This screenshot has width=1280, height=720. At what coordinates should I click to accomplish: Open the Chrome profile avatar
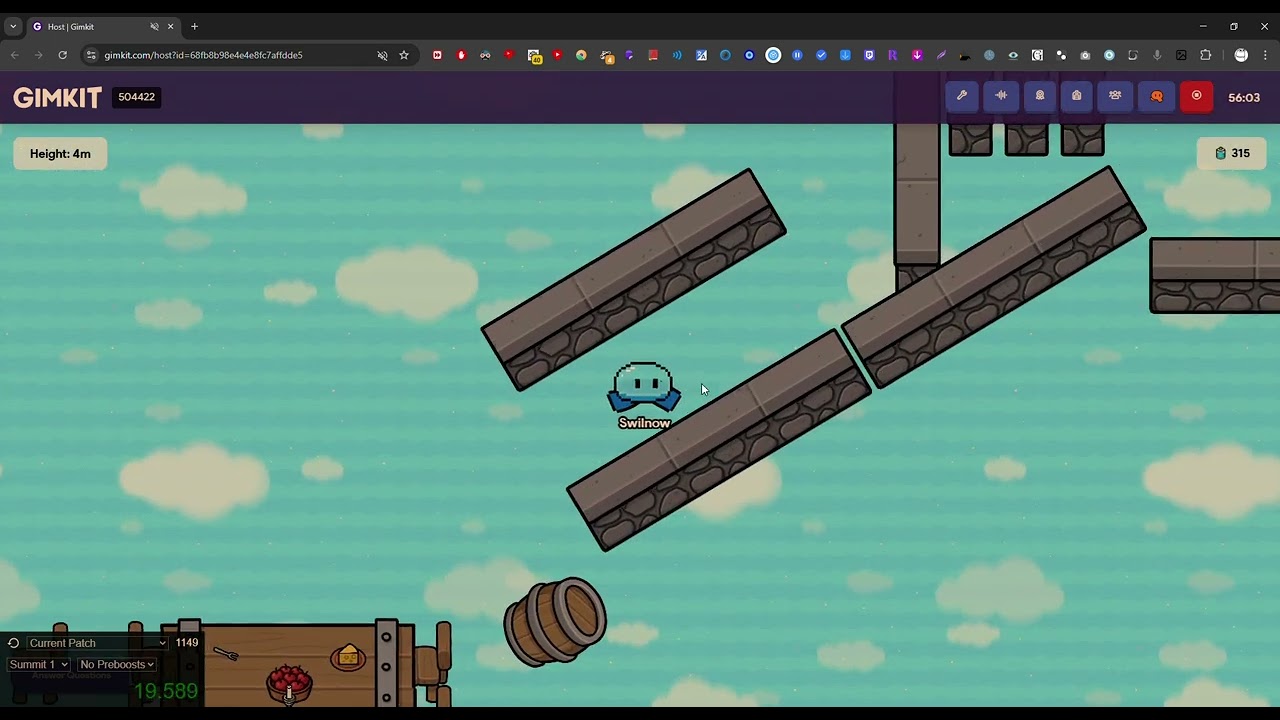click(x=1241, y=55)
